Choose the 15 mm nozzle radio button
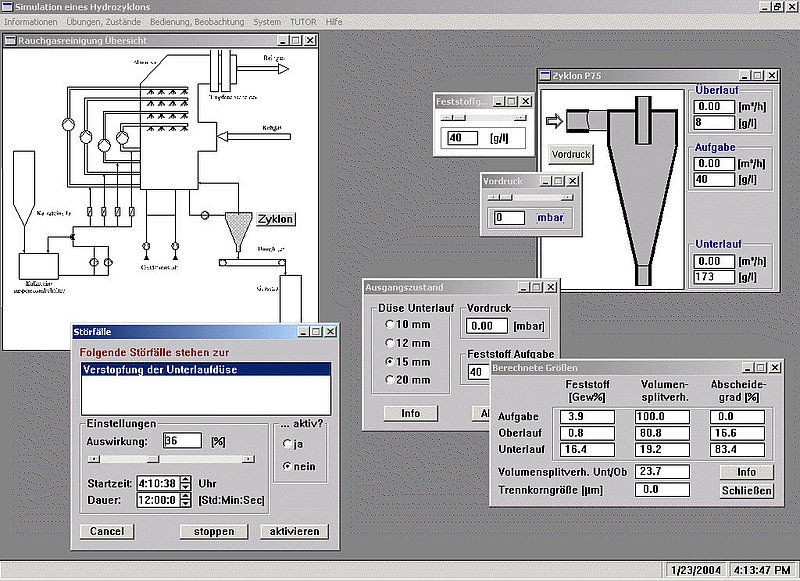This screenshot has height=581, width=800. [390, 362]
